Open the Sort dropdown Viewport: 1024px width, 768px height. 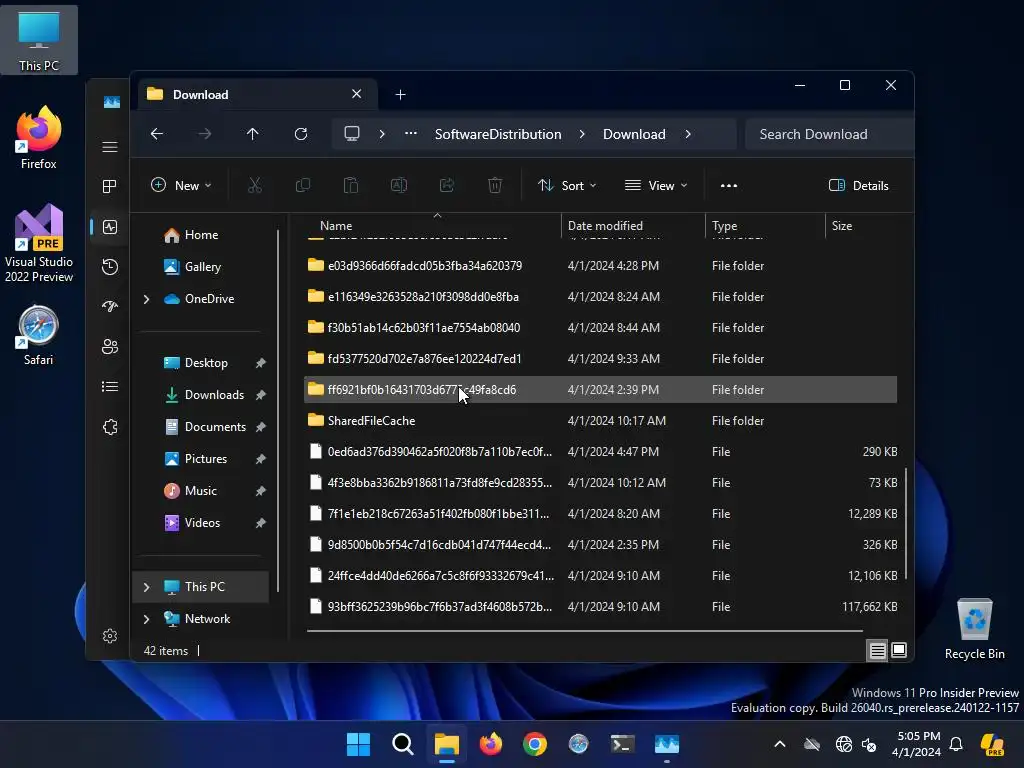(x=566, y=185)
